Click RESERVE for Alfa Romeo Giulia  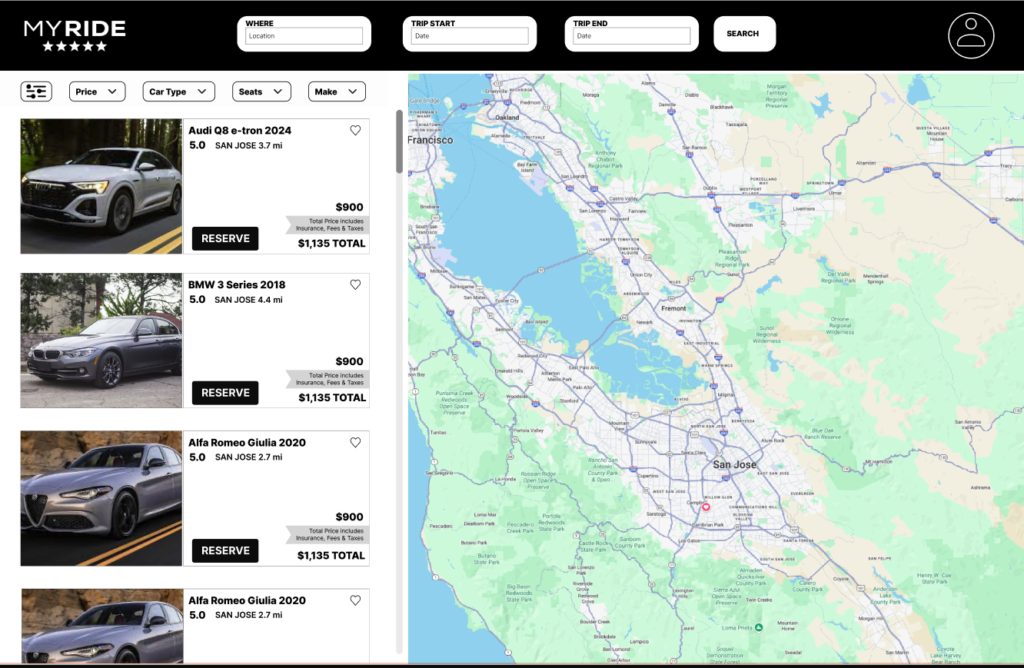click(225, 551)
